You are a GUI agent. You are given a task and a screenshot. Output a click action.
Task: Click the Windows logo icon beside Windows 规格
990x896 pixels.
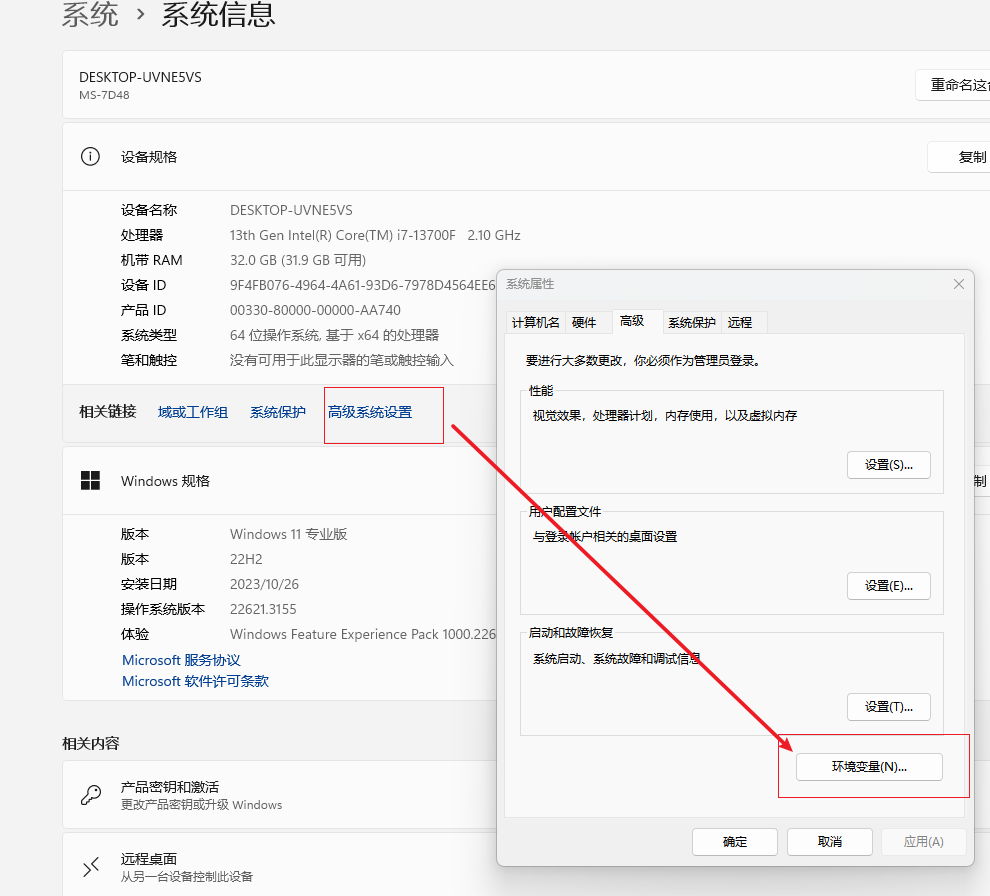click(x=90, y=481)
